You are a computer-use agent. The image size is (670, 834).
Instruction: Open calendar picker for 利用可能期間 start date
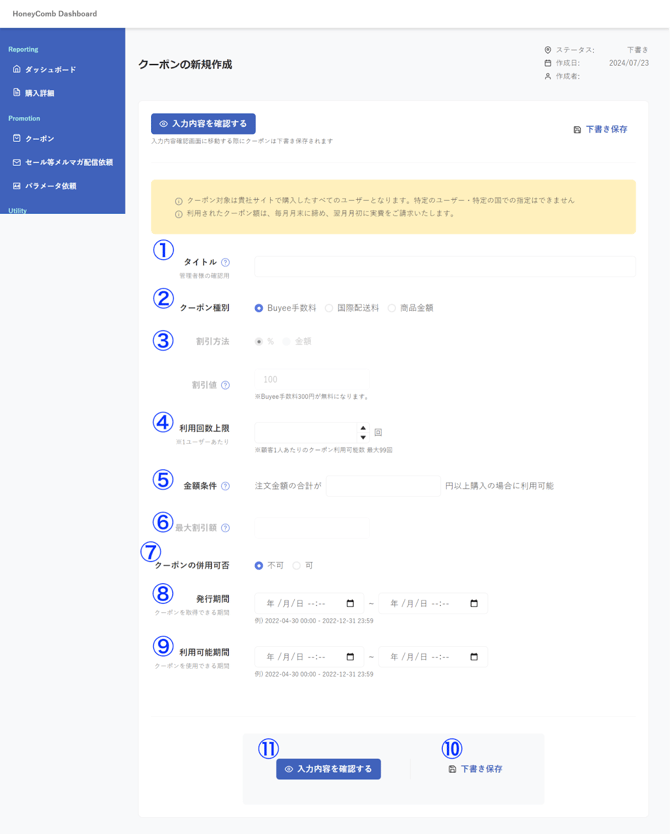point(350,657)
